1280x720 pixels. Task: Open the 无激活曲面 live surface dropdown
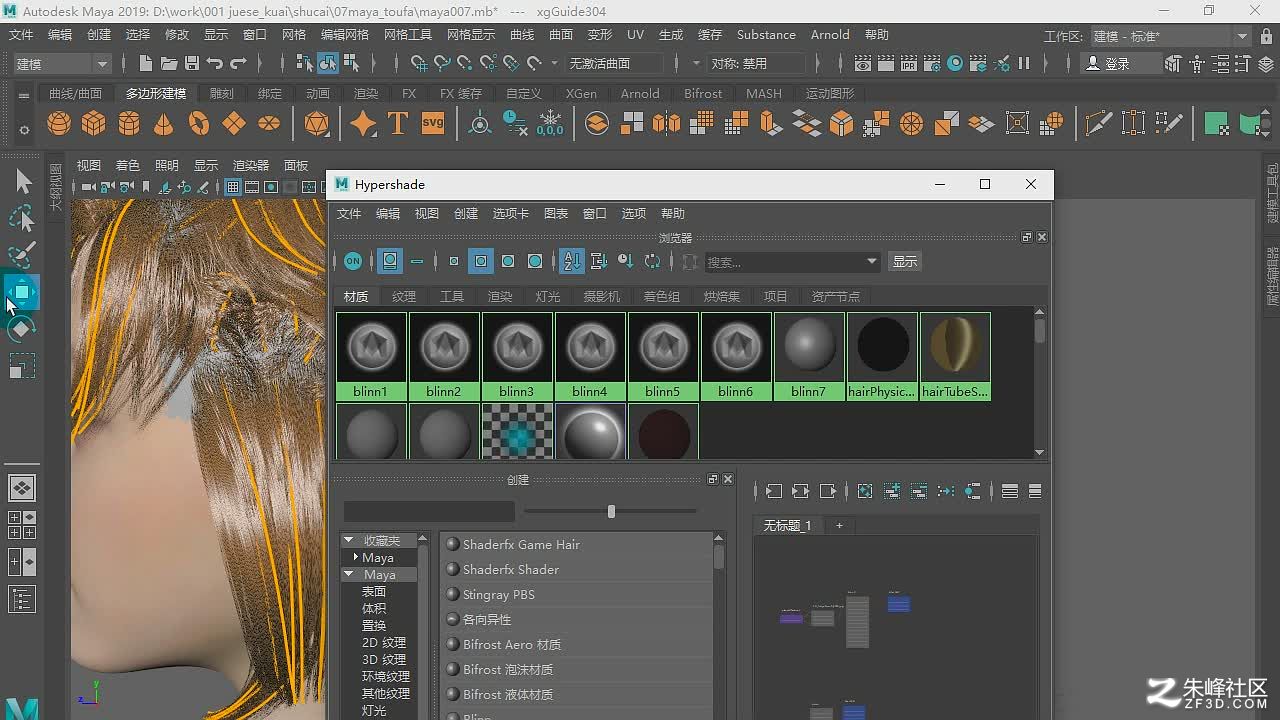[614, 63]
